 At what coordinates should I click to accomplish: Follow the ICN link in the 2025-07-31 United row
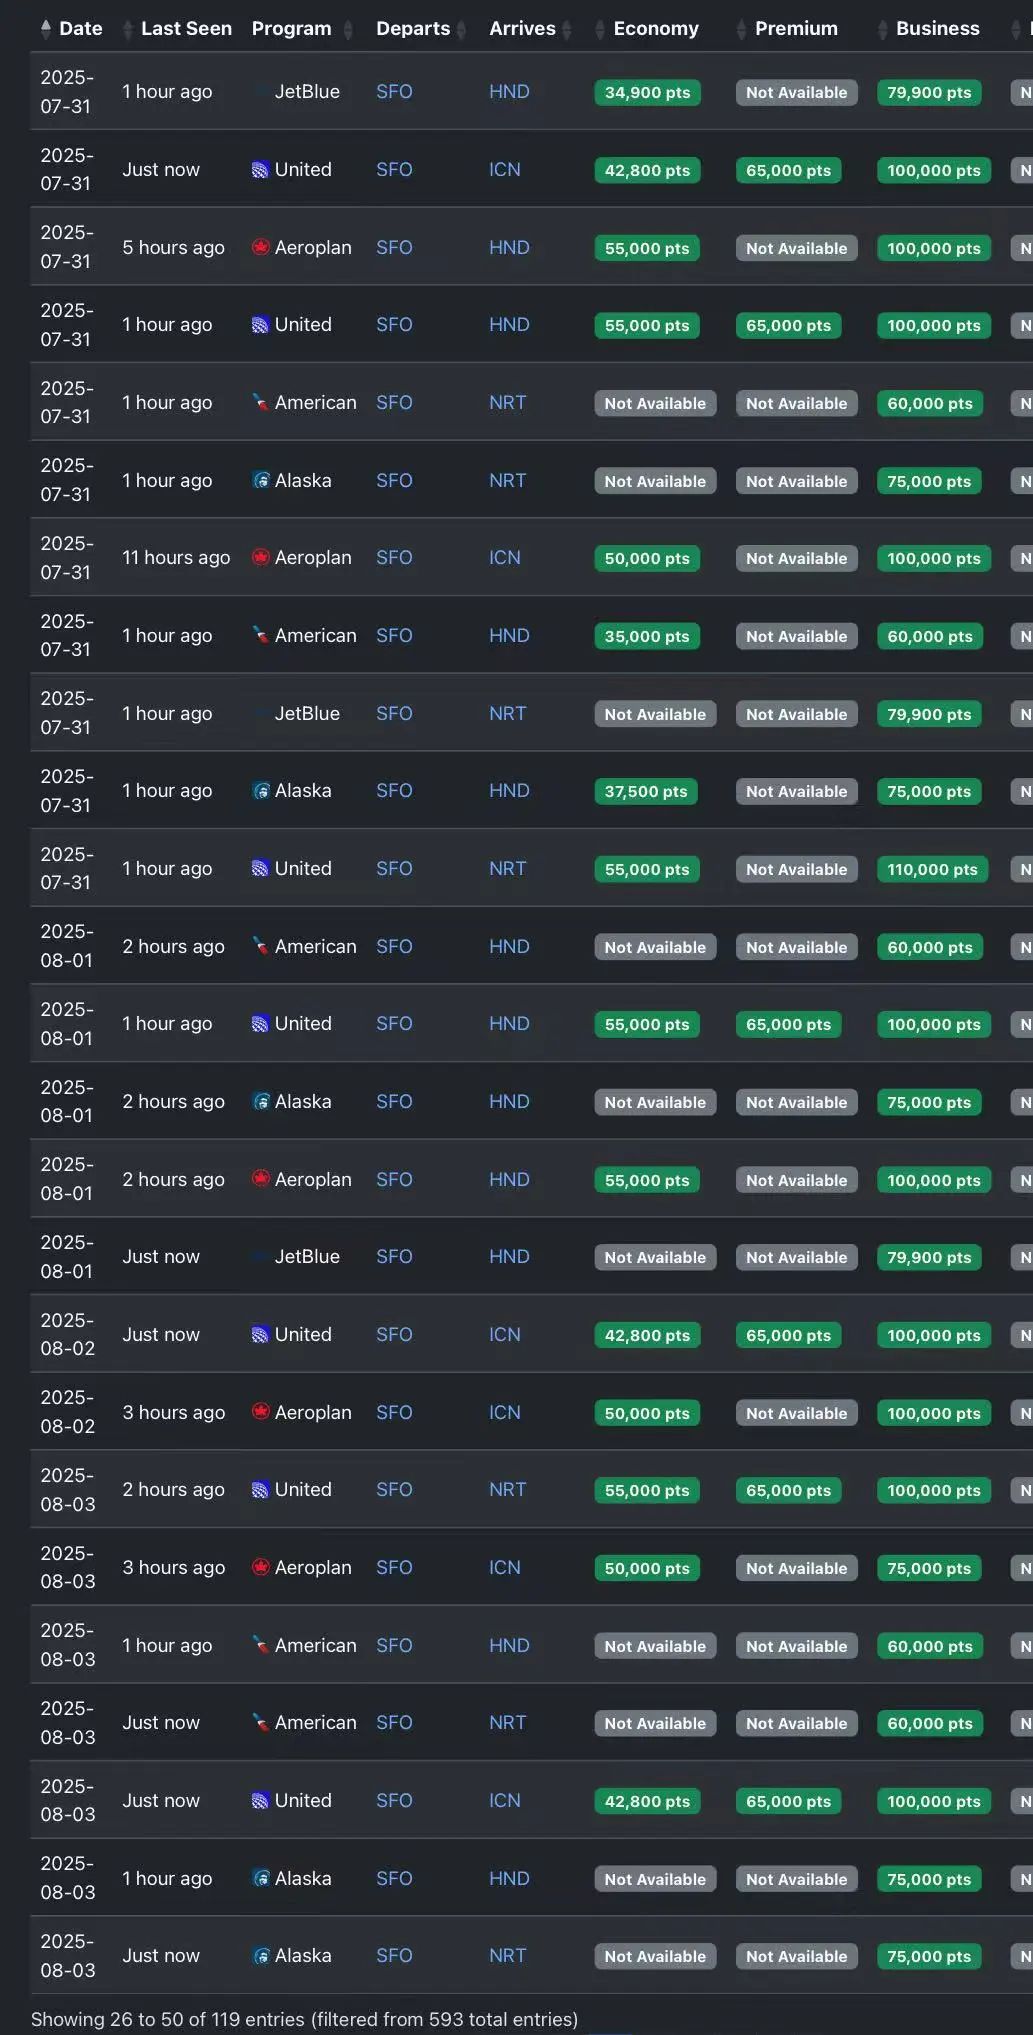coord(505,170)
